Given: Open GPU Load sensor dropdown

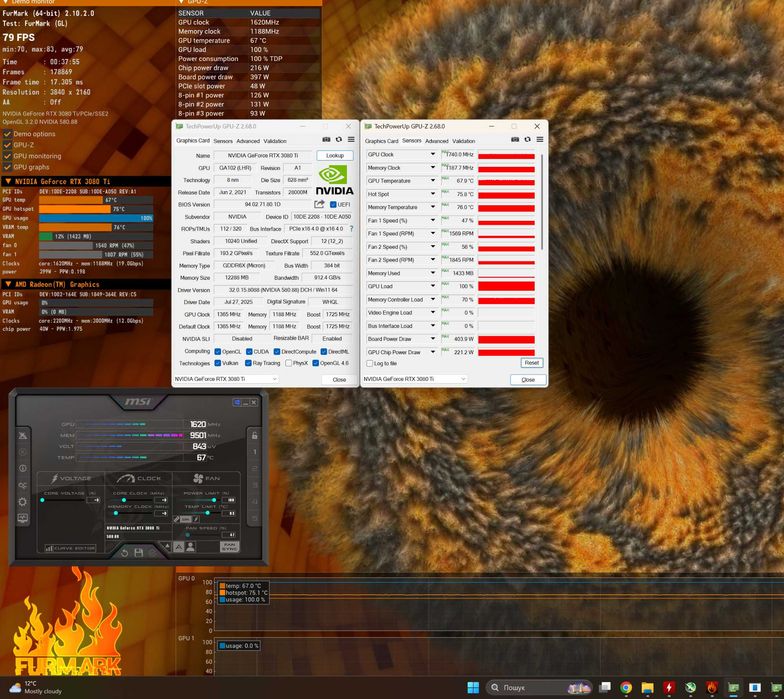Looking at the screenshot, I should tap(432, 286).
